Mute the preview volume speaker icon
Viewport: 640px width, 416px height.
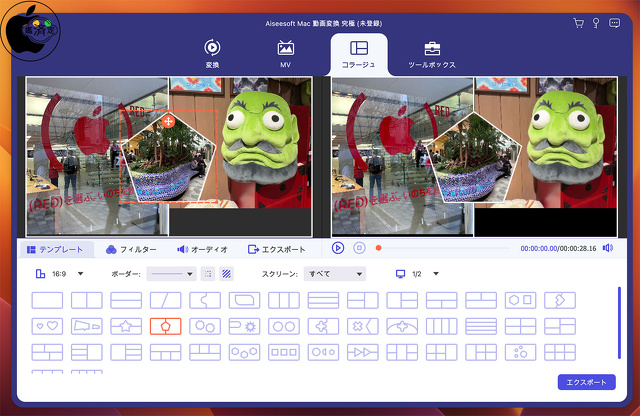608,248
